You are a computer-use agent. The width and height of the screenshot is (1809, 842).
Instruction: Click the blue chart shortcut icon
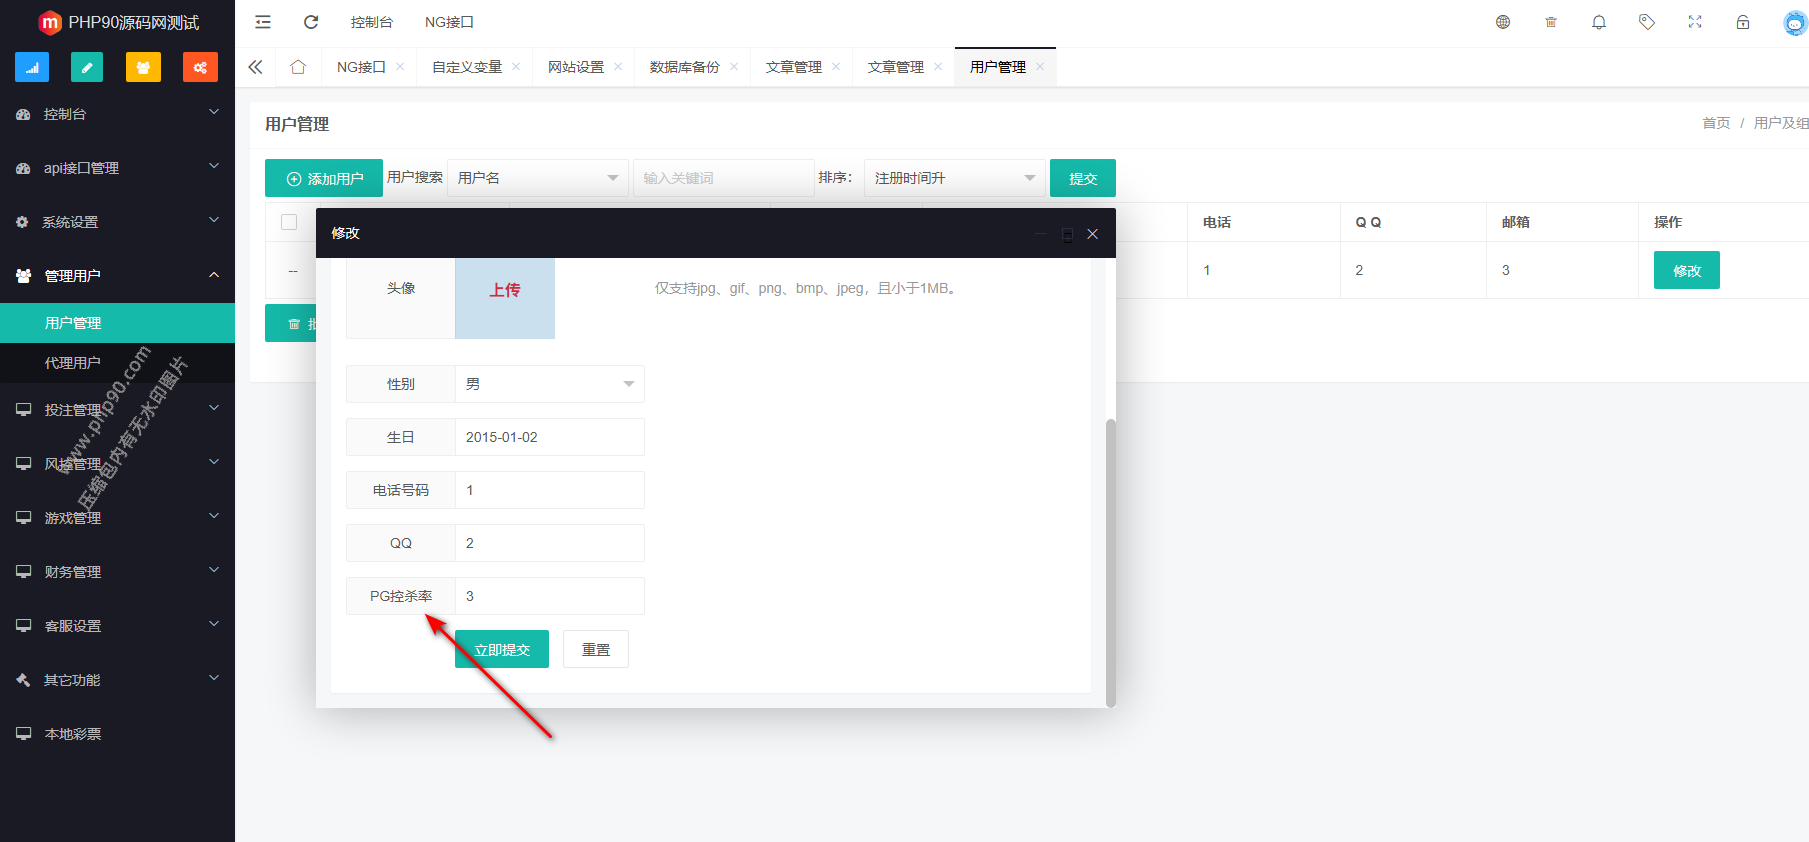[x=32, y=67]
